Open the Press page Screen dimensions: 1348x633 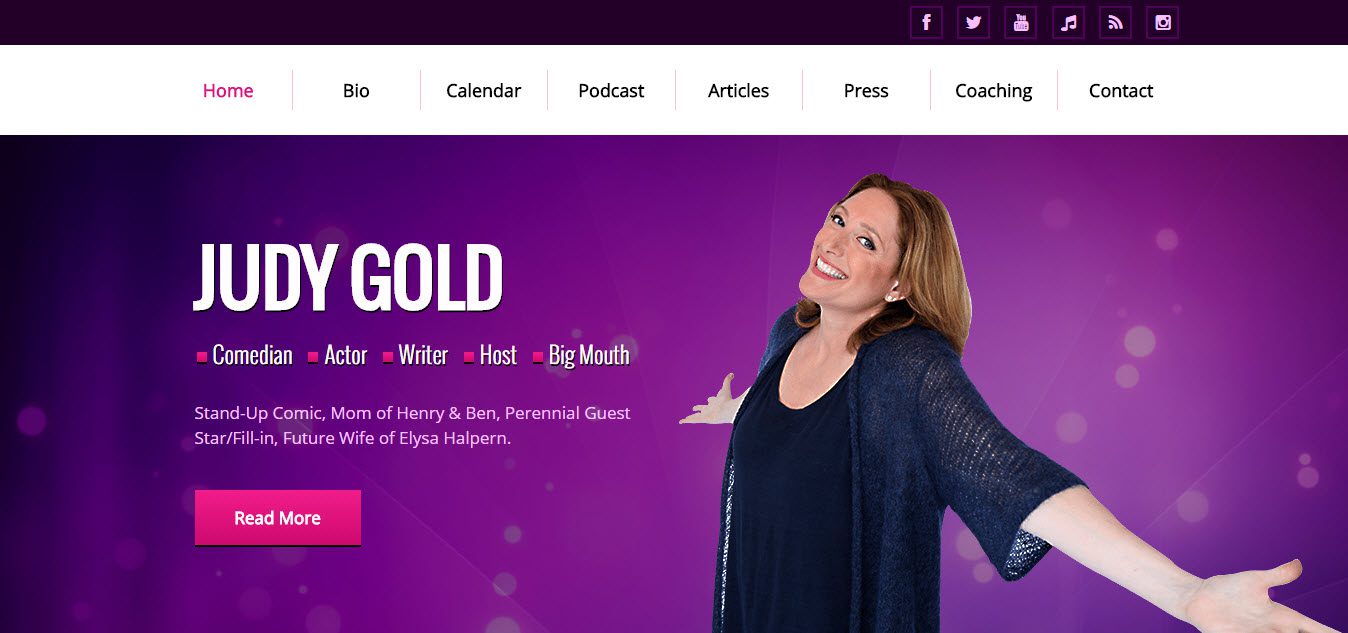tap(866, 90)
